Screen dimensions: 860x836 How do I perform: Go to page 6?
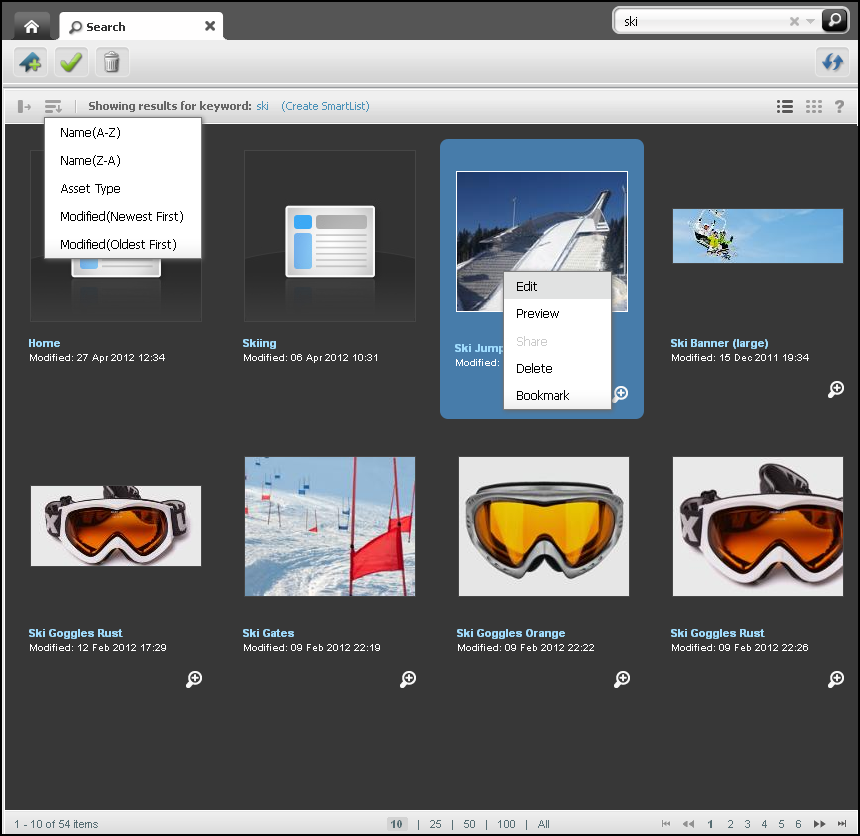[x=798, y=824]
